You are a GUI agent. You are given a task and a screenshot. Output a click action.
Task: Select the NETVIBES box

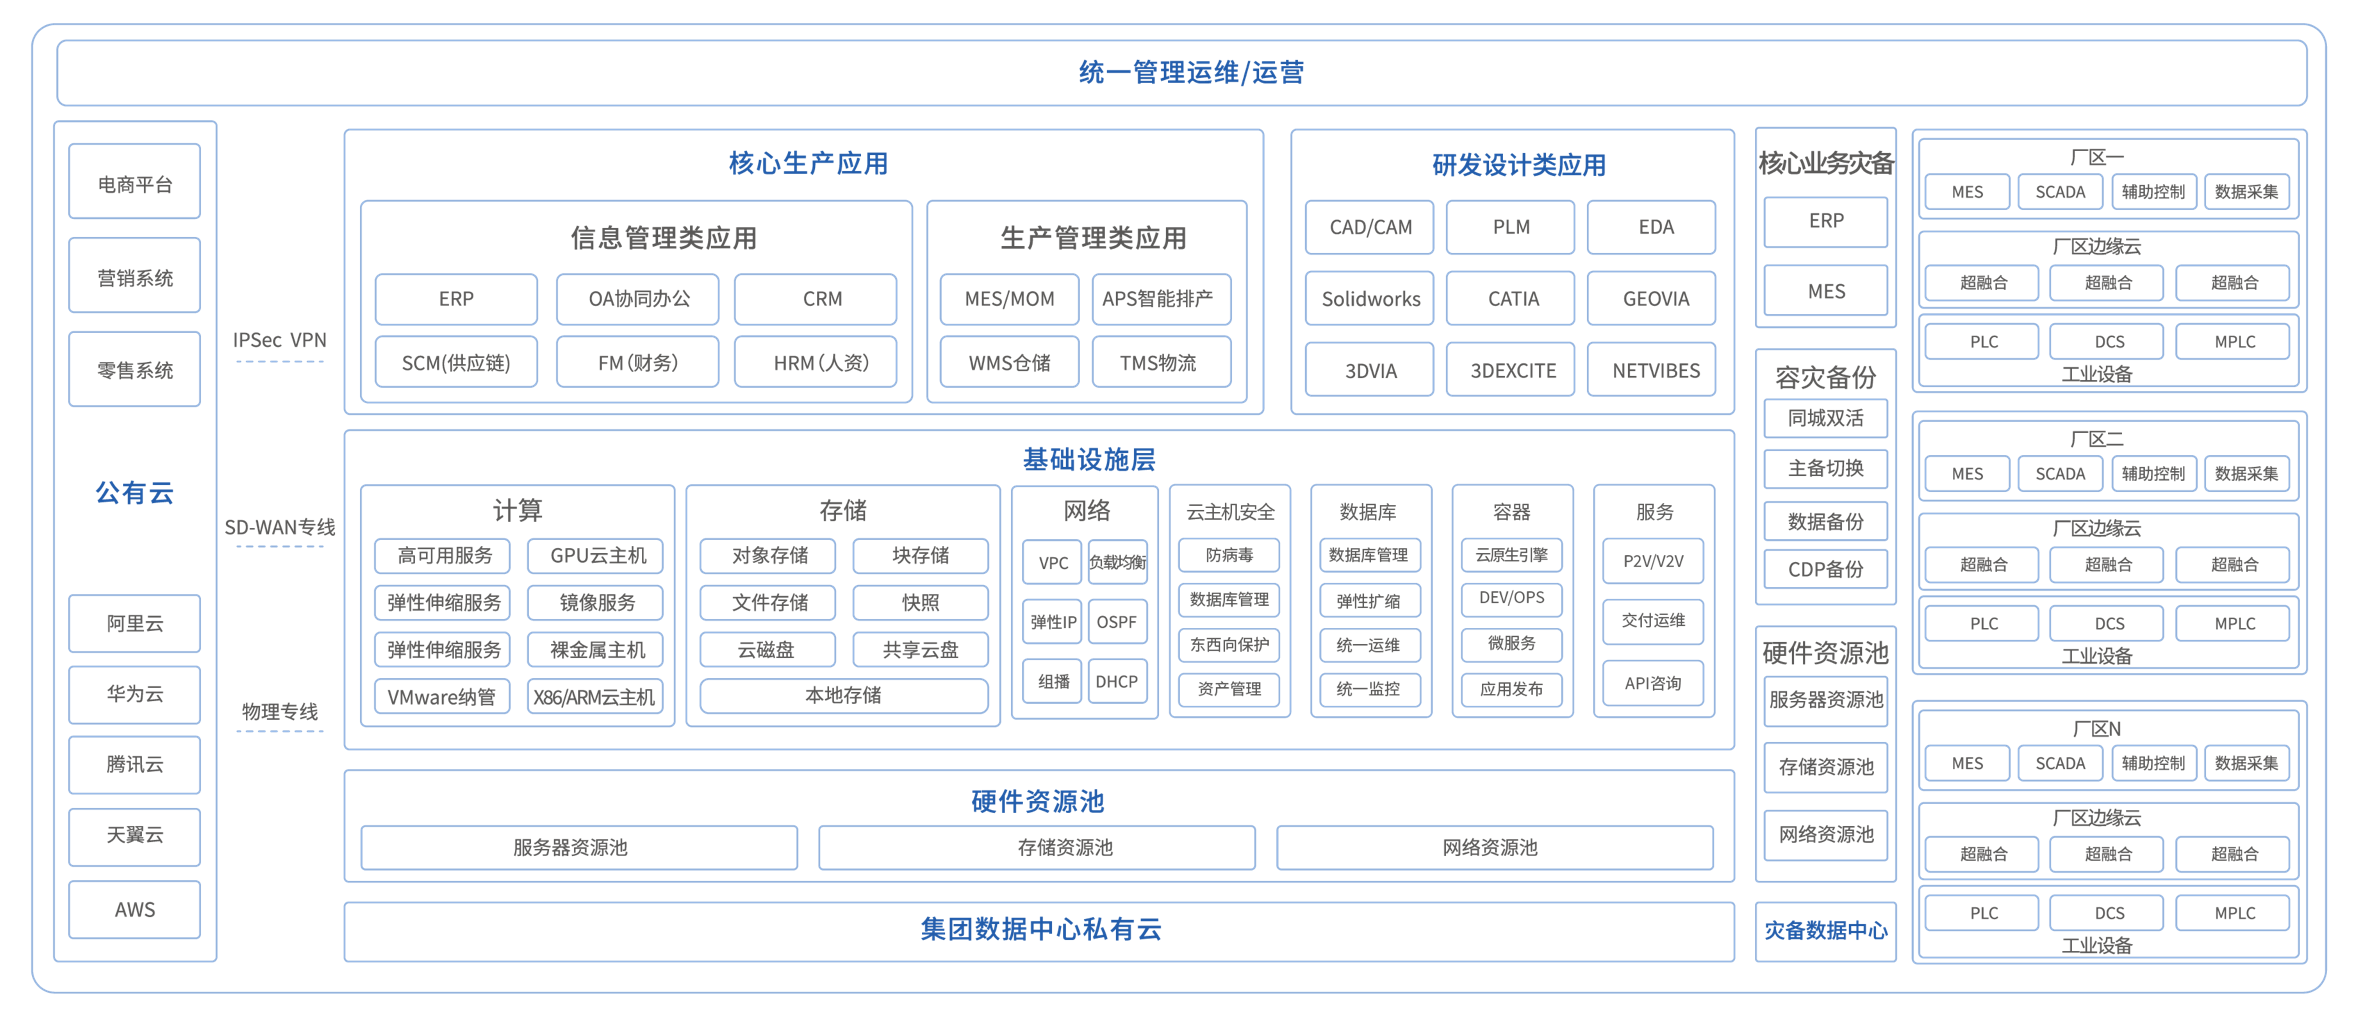[1652, 370]
